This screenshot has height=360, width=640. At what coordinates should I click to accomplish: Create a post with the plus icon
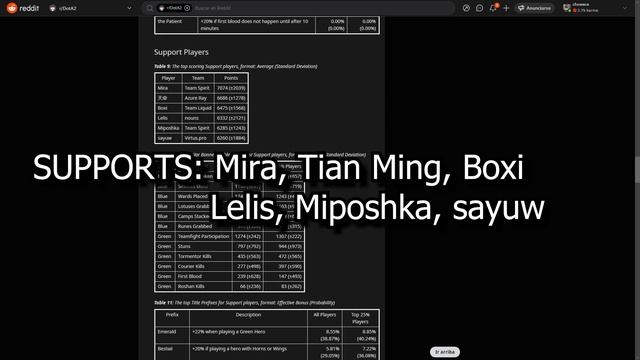(506, 8)
